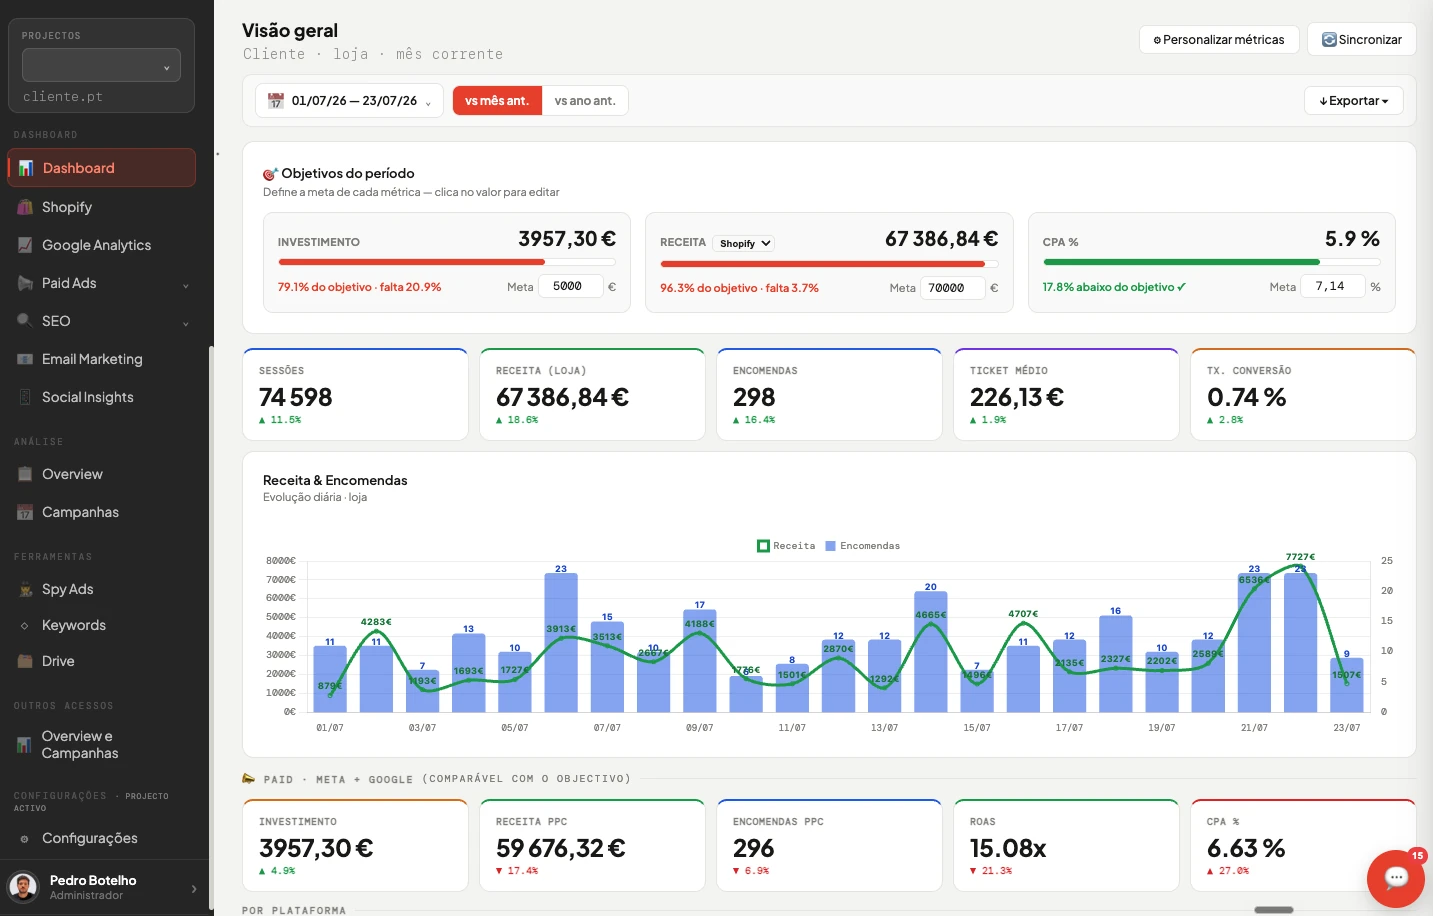This screenshot has height=916, width=1433.
Task: Click the Tx. Conversão 0.74 % card
Action: pyautogui.click(x=1304, y=394)
